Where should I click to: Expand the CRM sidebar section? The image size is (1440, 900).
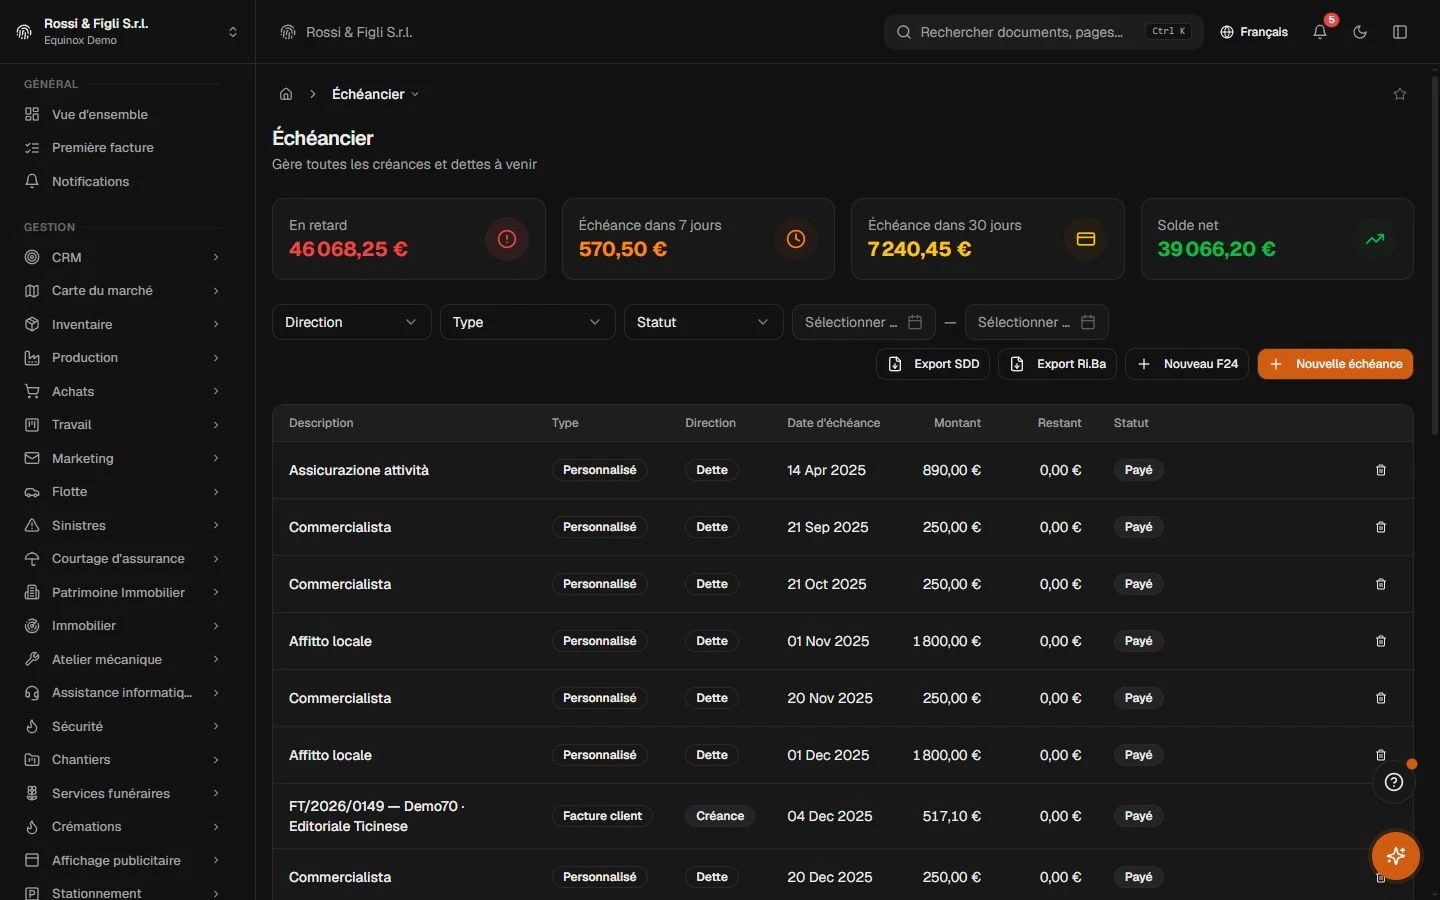(122, 257)
